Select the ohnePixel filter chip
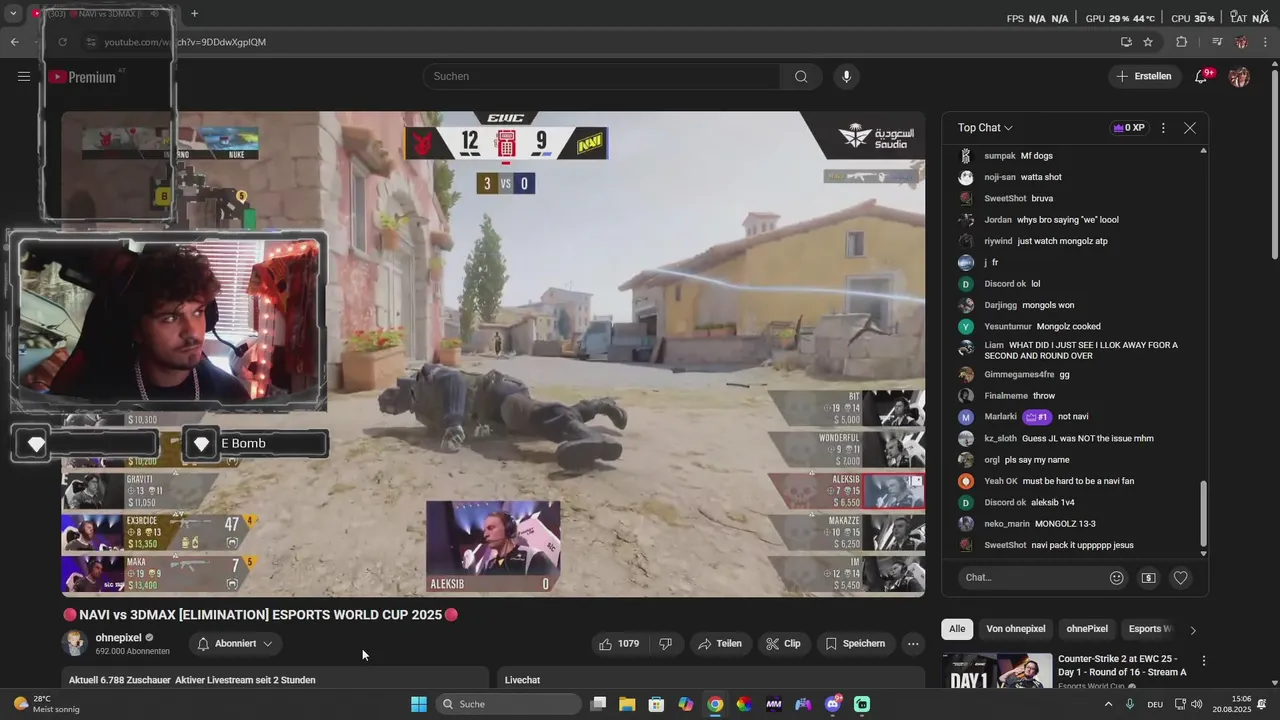The image size is (1280, 720). point(1087,629)
